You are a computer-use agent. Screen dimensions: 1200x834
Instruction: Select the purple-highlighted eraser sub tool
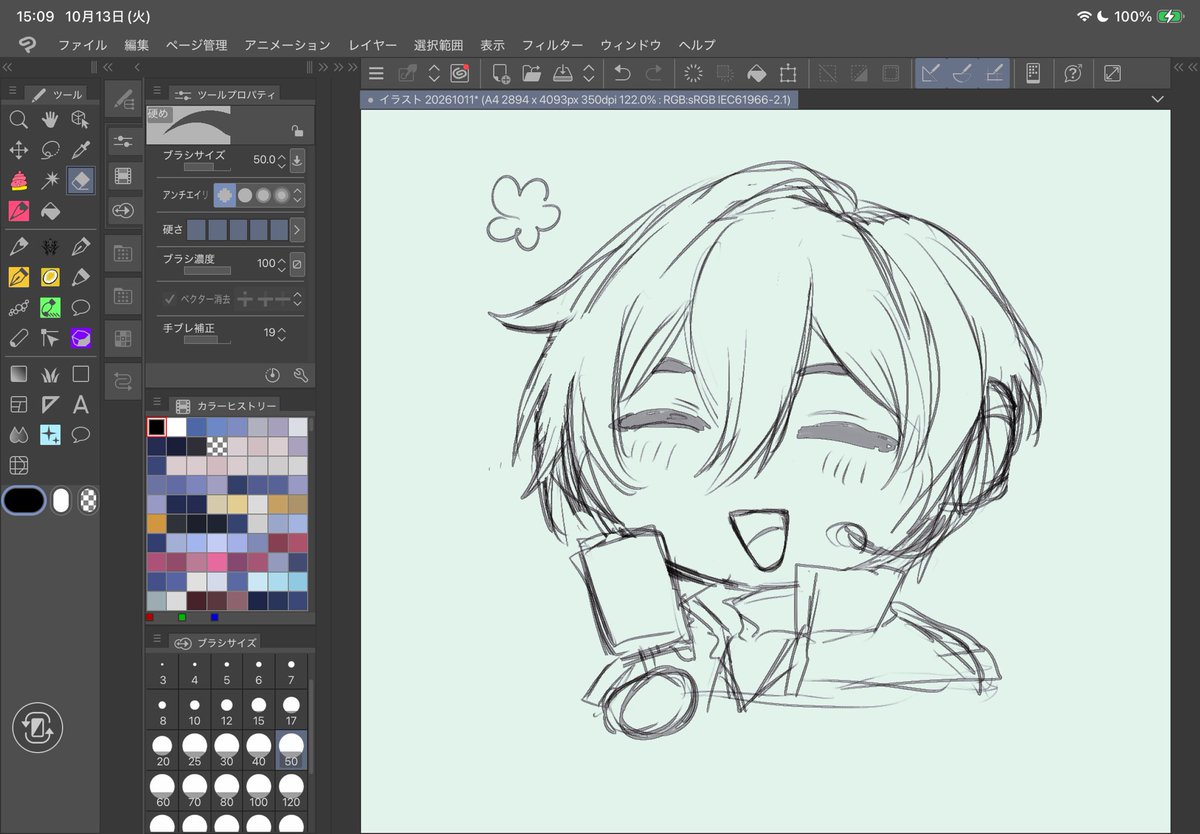point(81,338)
